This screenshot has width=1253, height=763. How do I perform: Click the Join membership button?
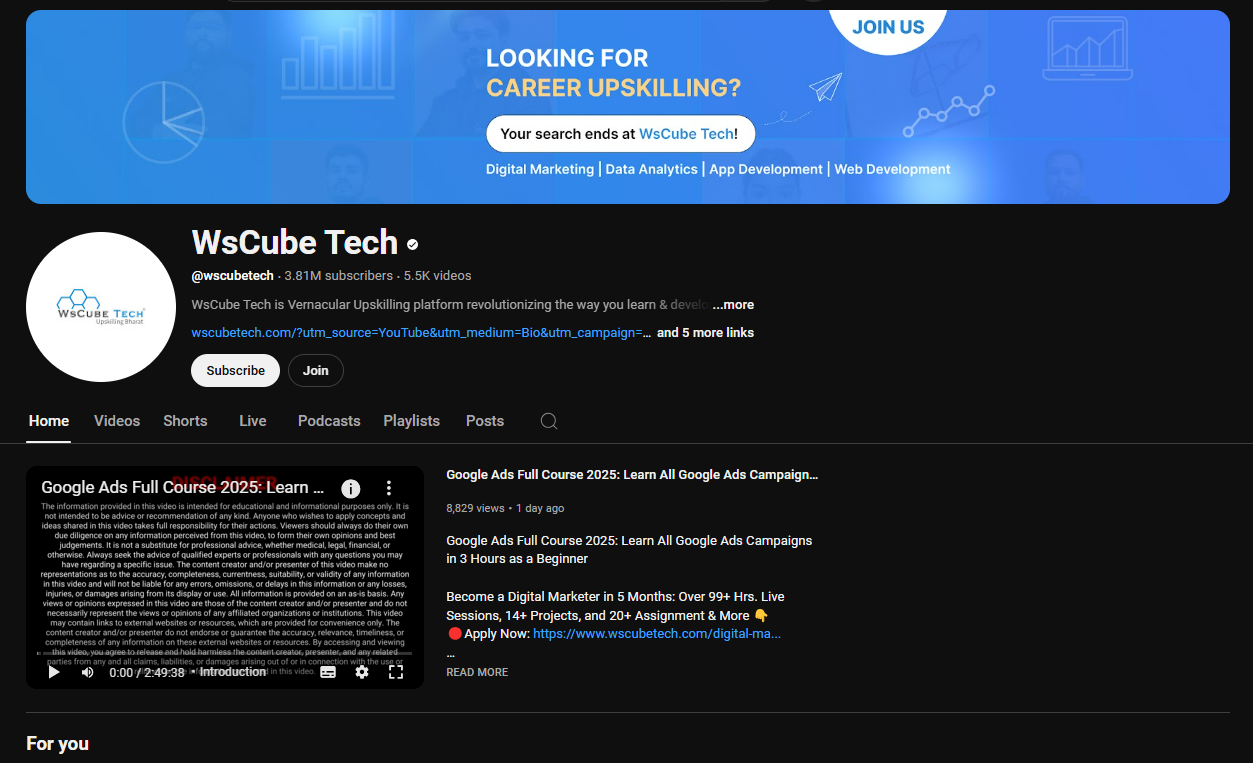coord(316,370)
